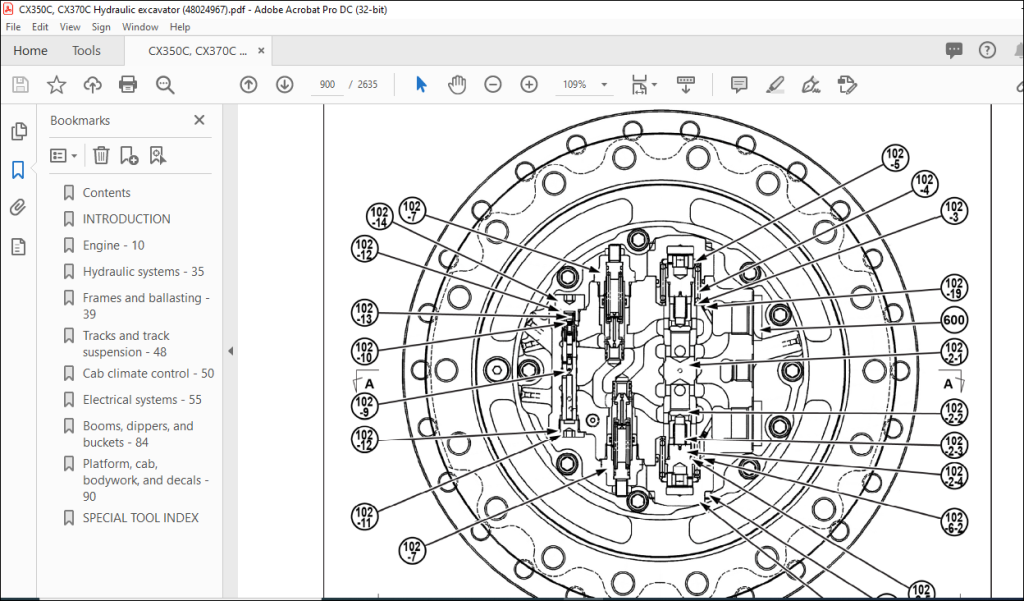
Task: Select the CX350C, CX370C document tab
Action: coord(197,51)
